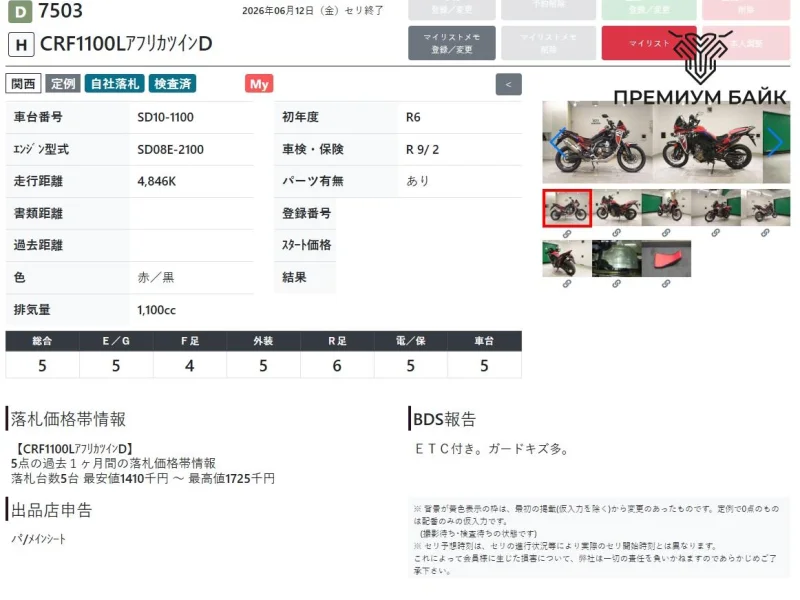This screenshot has width=800, height=600.
Task: Click link icon under first thumbnail
Action: click(567, 234)
